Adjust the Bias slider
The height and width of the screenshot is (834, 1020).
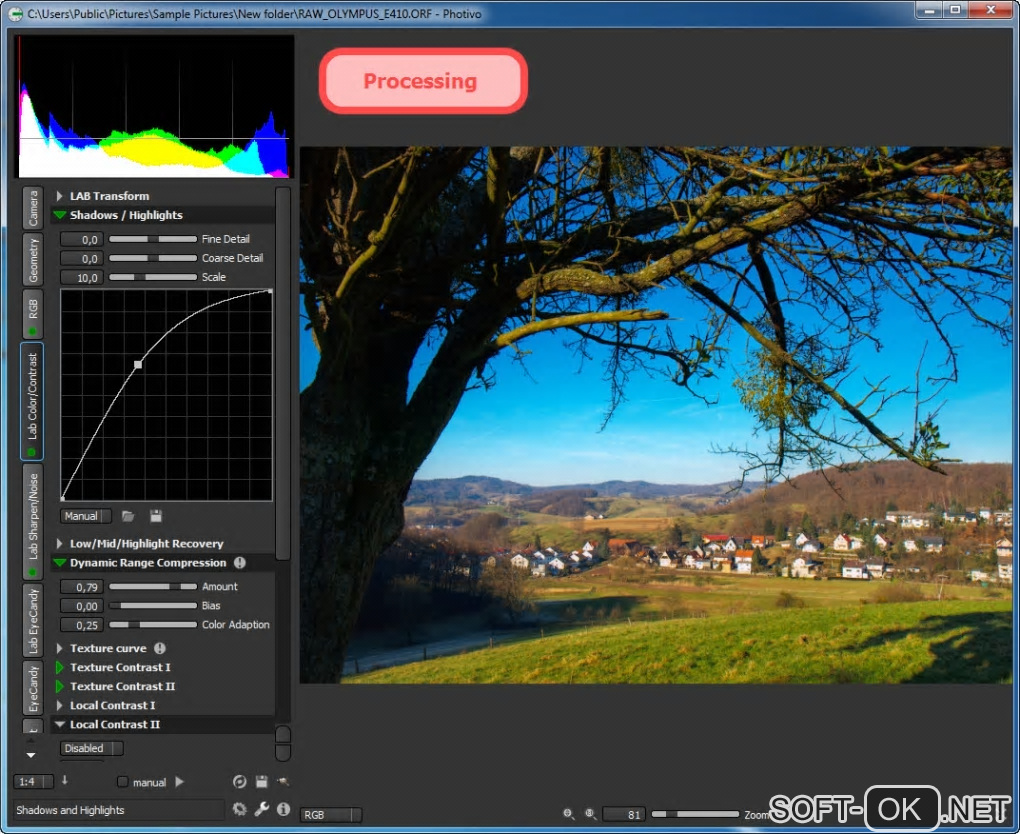coord(153,606)
